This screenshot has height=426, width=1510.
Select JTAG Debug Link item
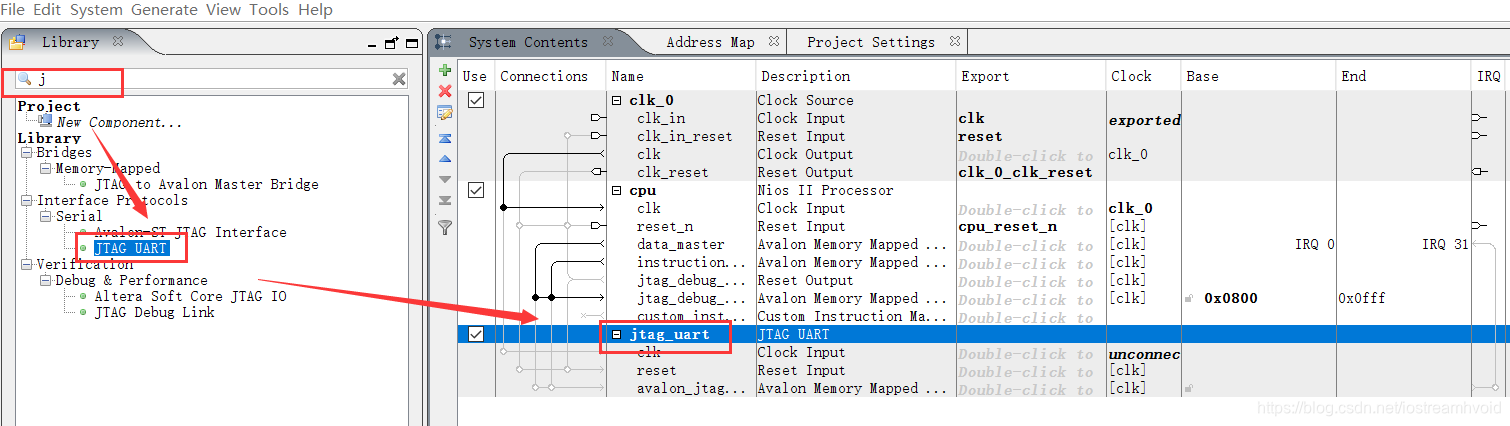tap(154, 312)
